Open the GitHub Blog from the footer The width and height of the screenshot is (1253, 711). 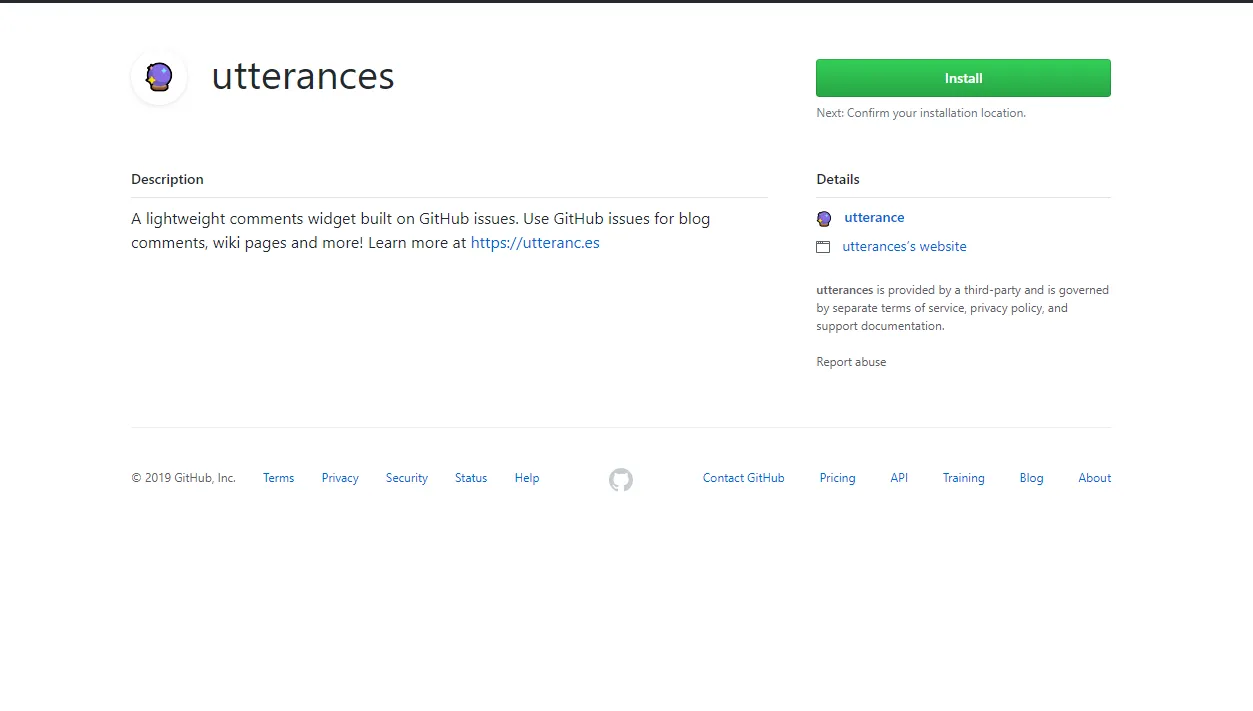point(1031,477)
